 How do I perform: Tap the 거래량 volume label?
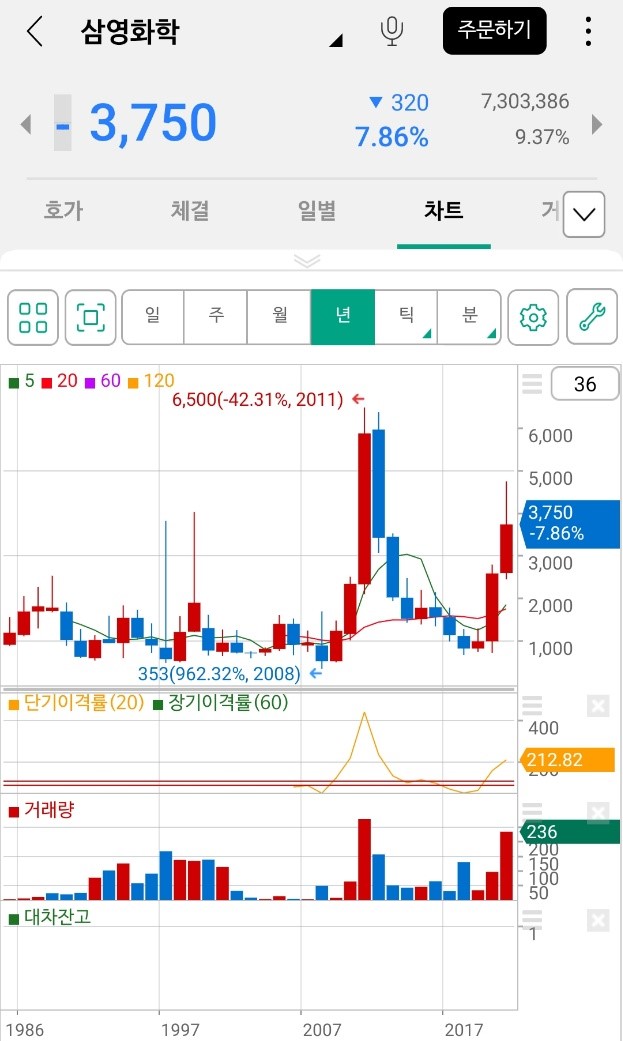click(41, 810)
